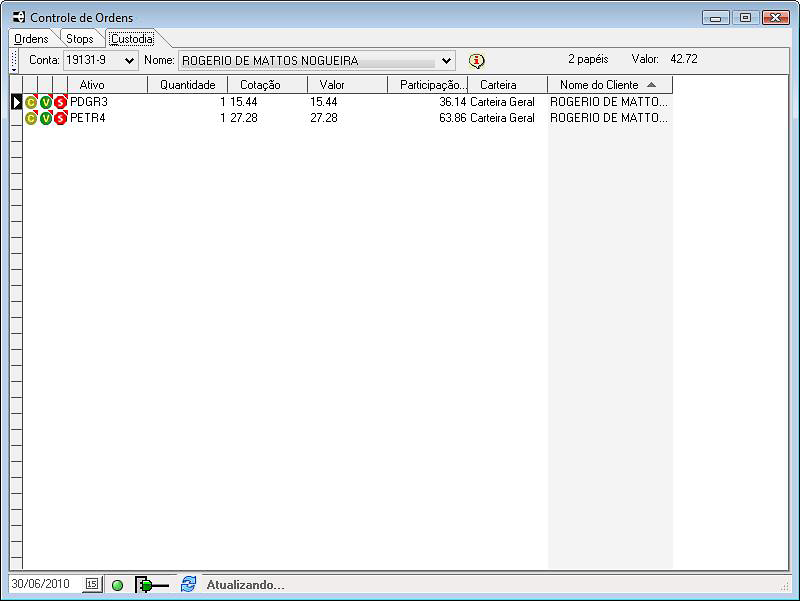The height and width of the screenshot is (601, 800).
Task: Open the Conta account dropdown
Action: point(129,60)
